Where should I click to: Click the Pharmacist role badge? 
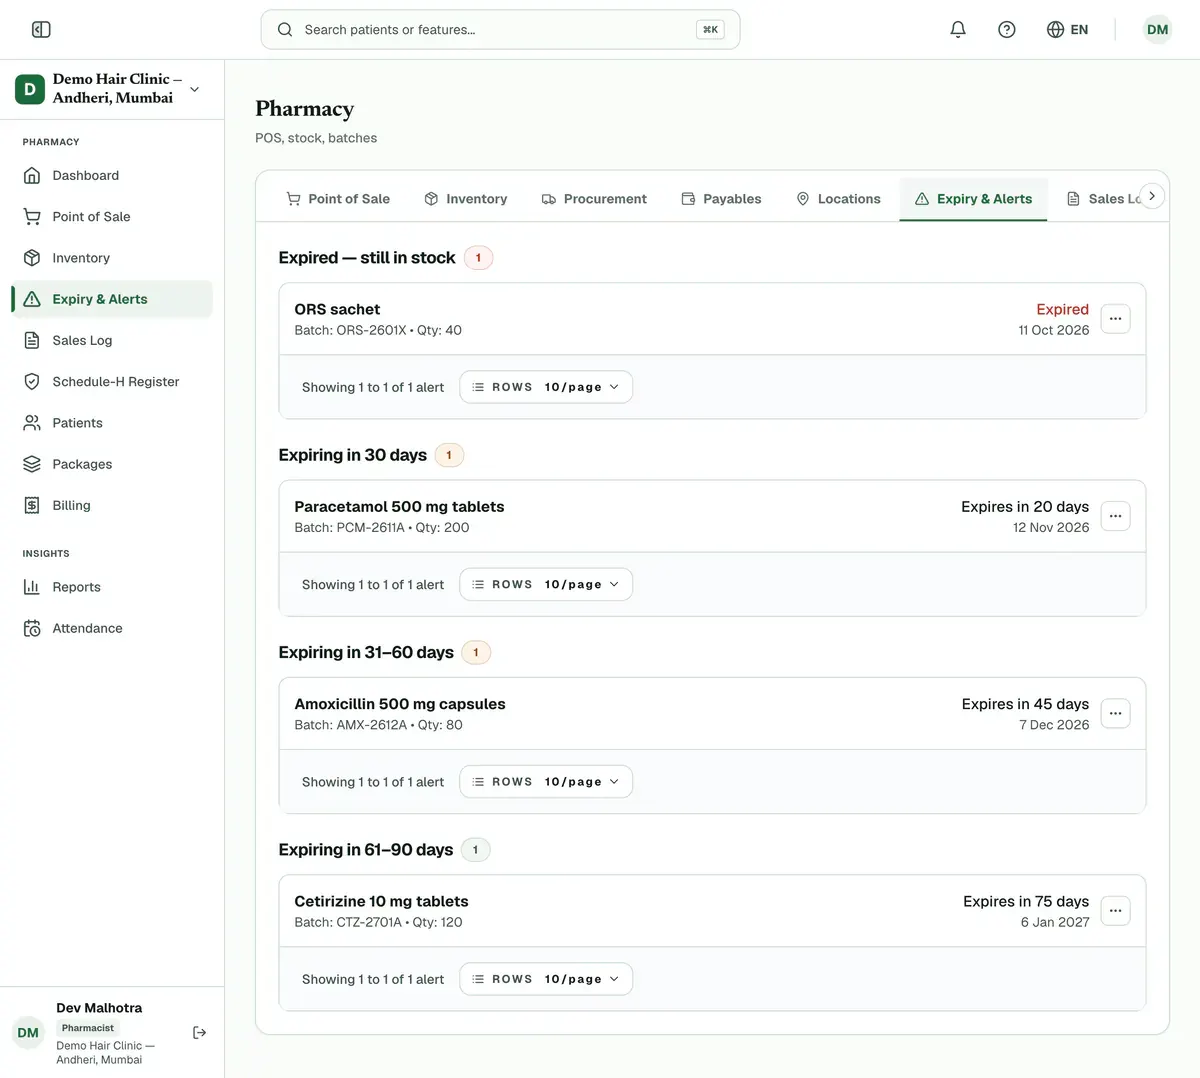tap(88, 1028)
